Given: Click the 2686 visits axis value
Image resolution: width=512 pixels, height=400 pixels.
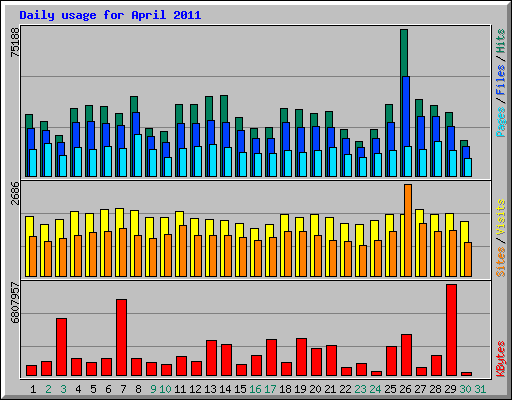Looking at the screenshot, I should tap(15, 193).
